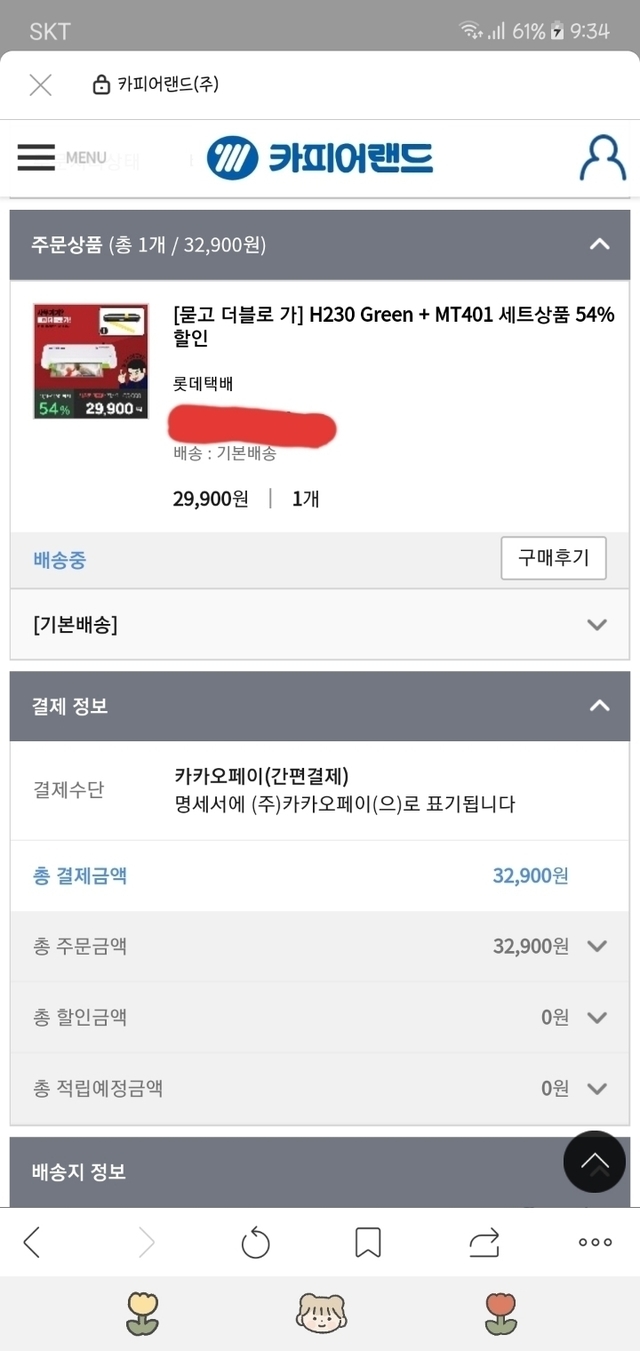Open the H230 Green + MT401 product link
This screenshot has width=640, height=1351.
point(393,326)
